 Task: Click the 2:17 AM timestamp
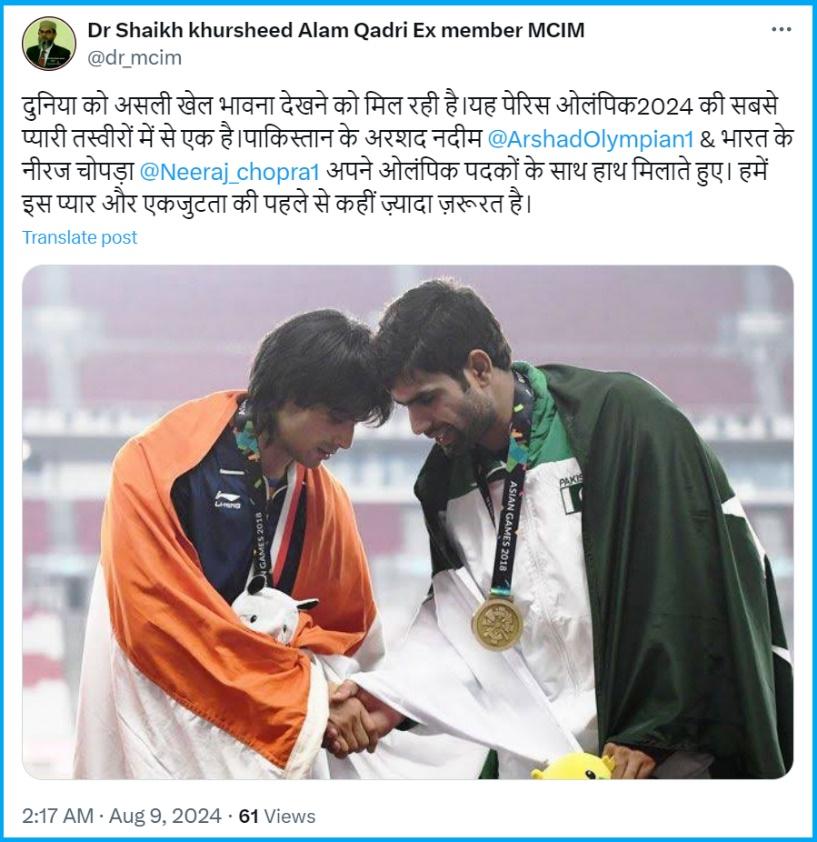[58, 816]
